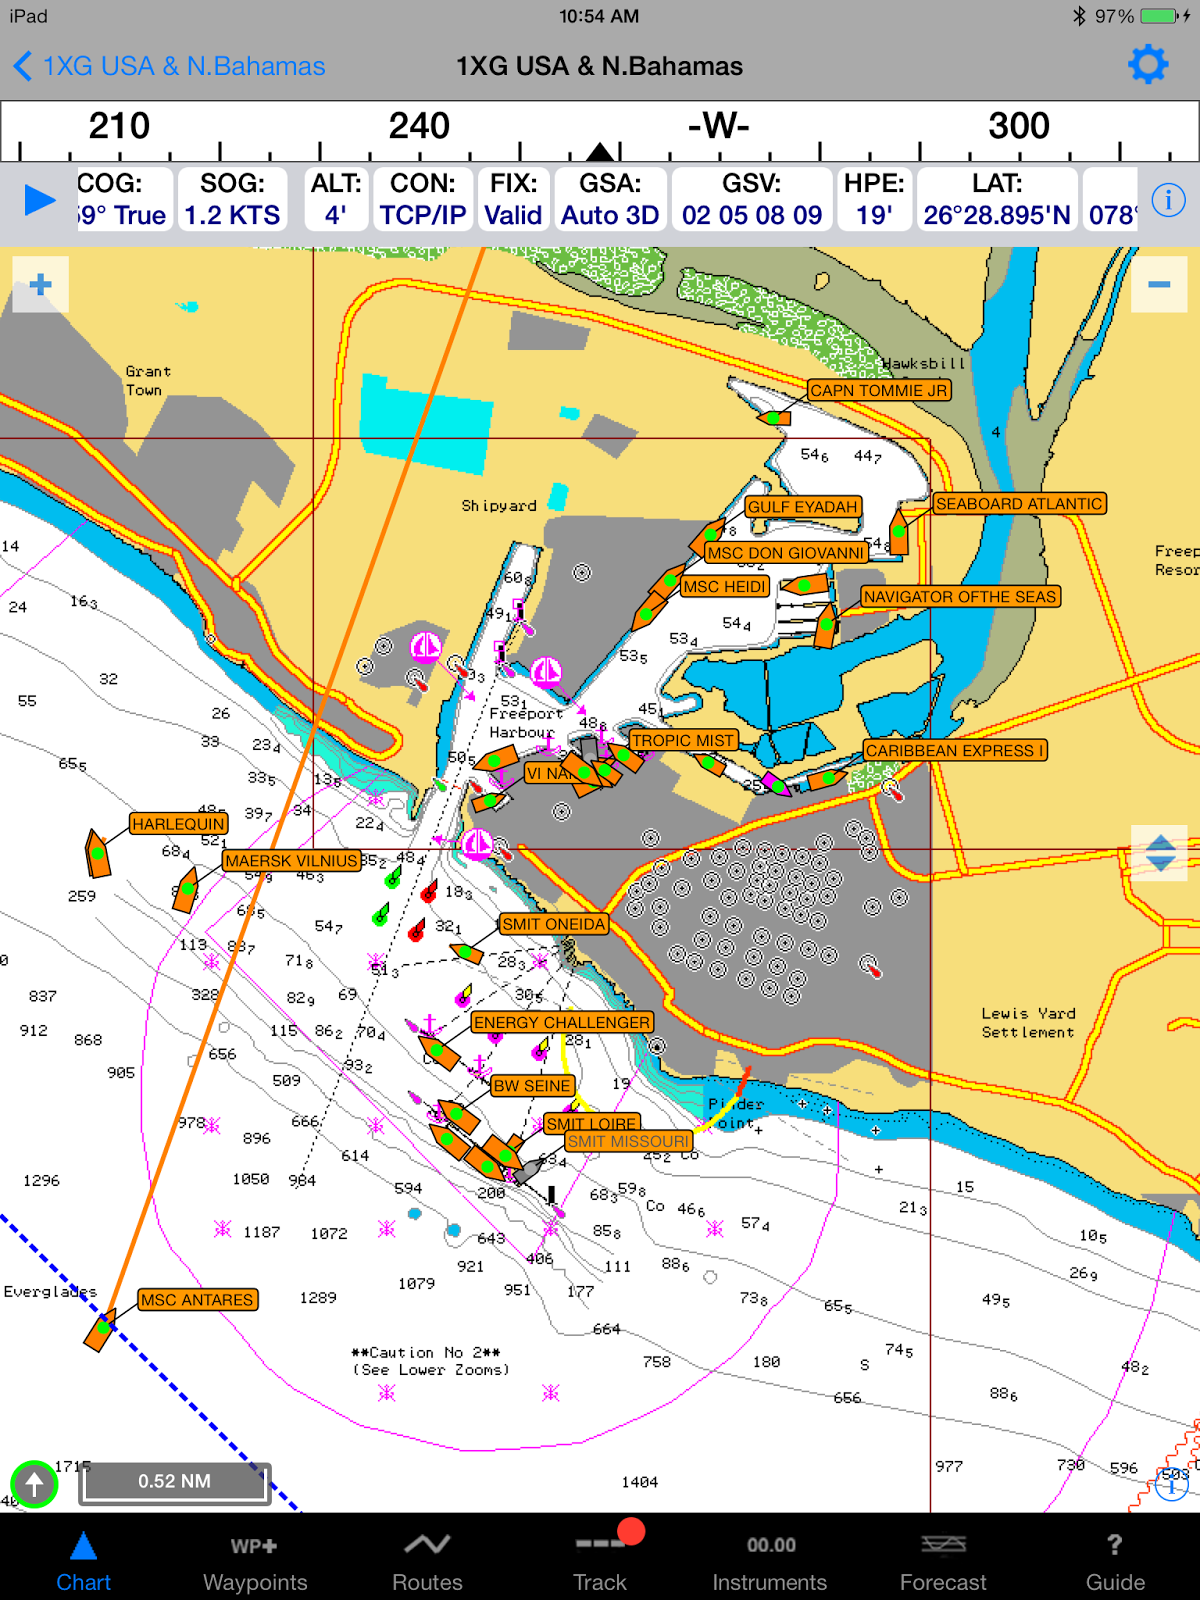Select the LAT 26°28.895'N field

(x=997, y=199)
